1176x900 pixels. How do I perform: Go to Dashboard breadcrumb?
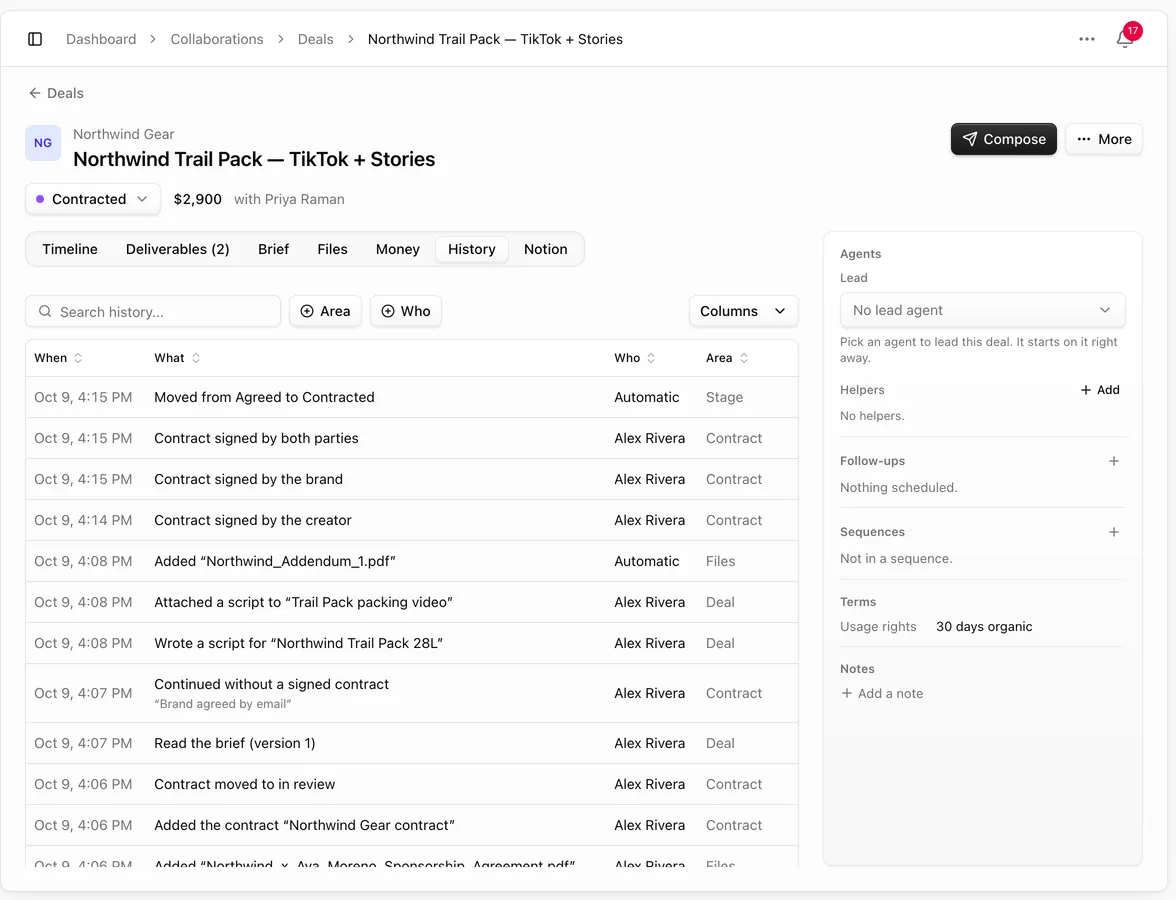click(101, 39)
